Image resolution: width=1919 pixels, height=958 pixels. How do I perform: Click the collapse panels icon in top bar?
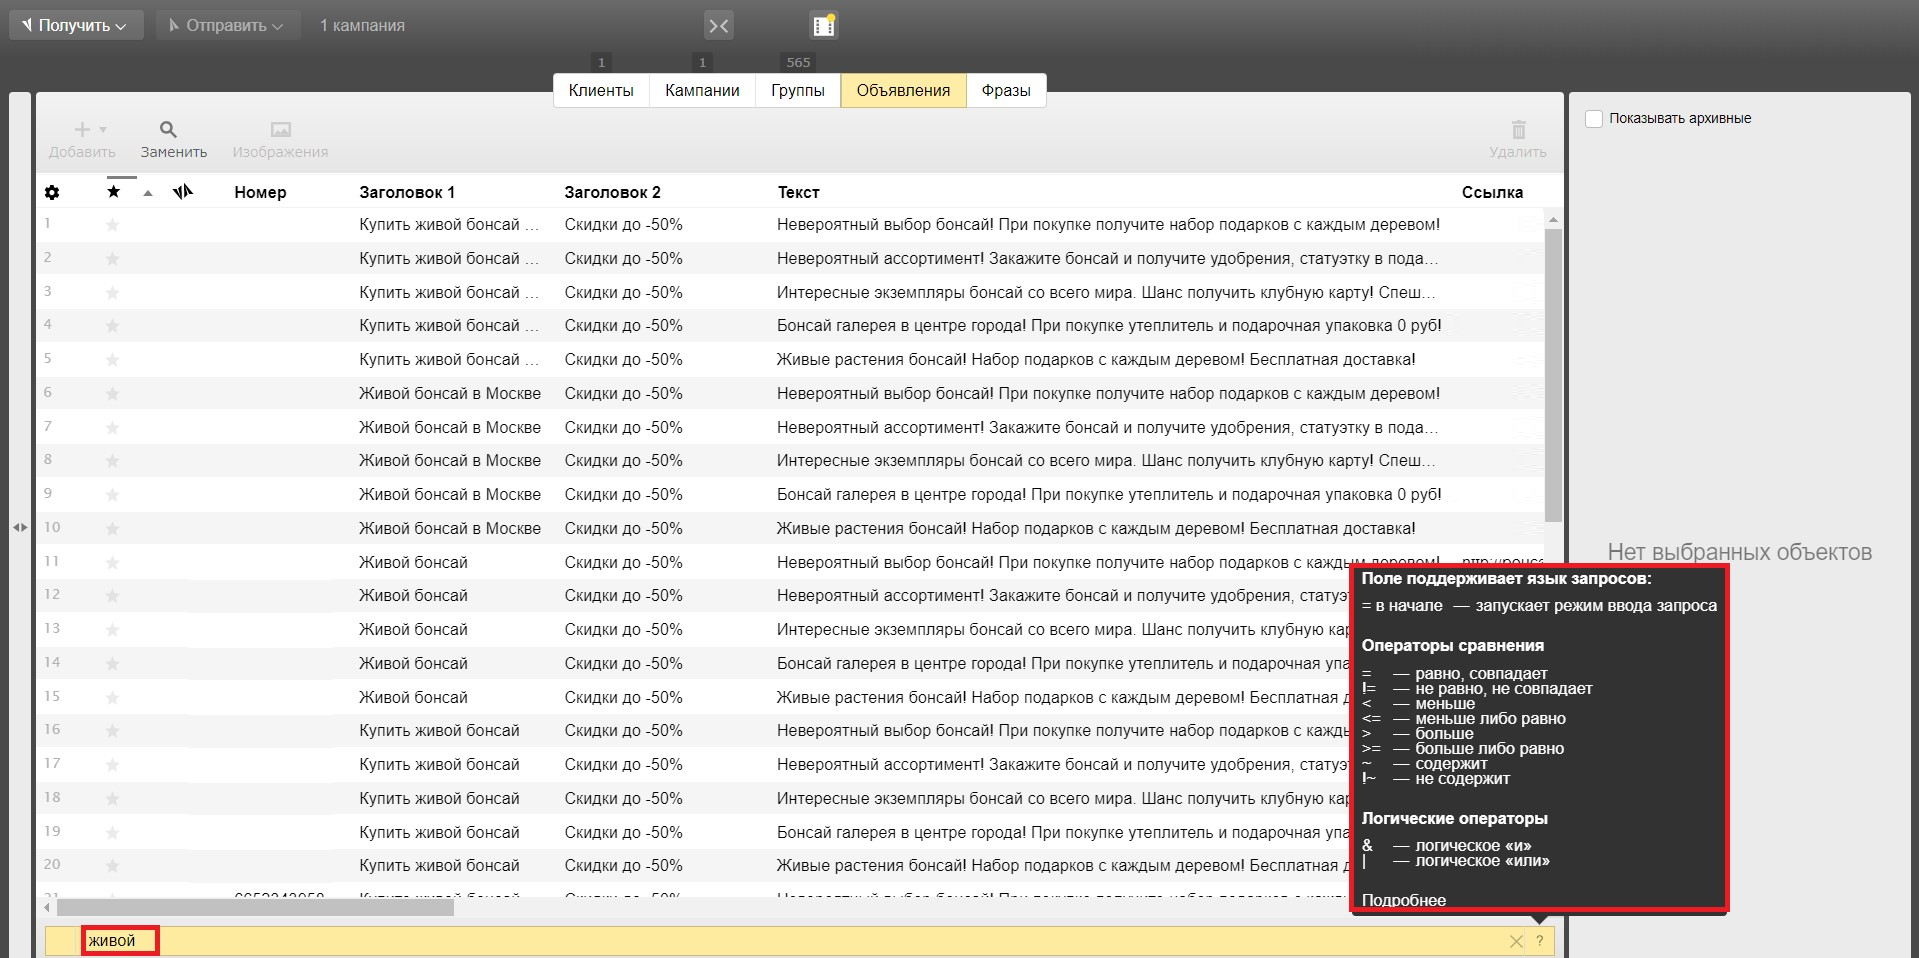718,26
